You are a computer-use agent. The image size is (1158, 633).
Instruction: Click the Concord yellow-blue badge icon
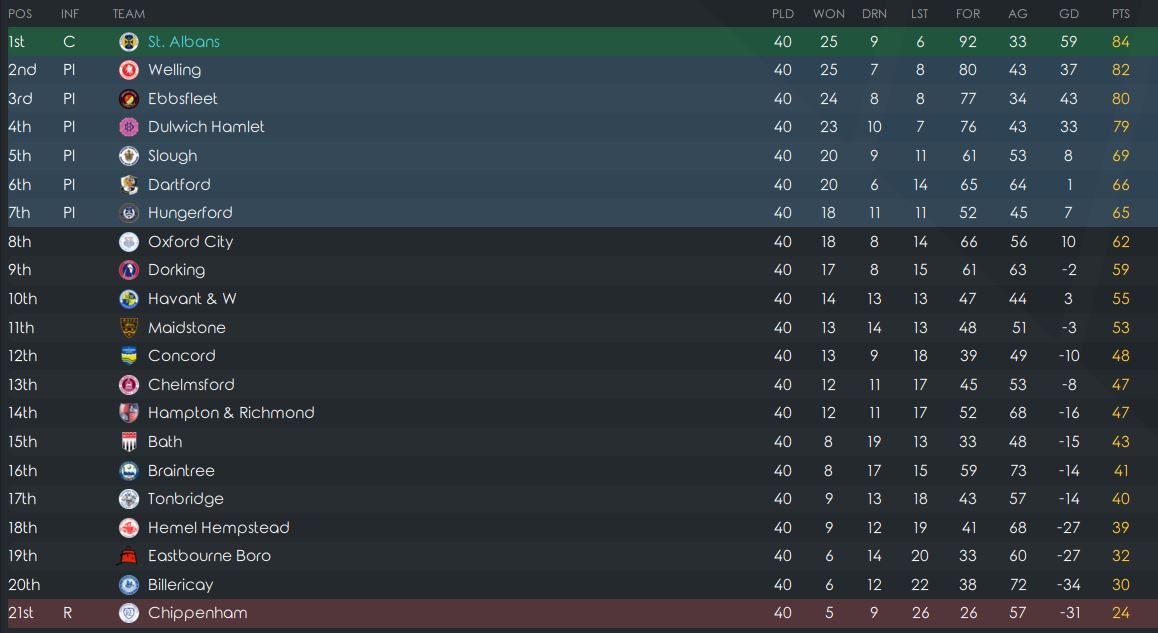(x=128, y=356)
